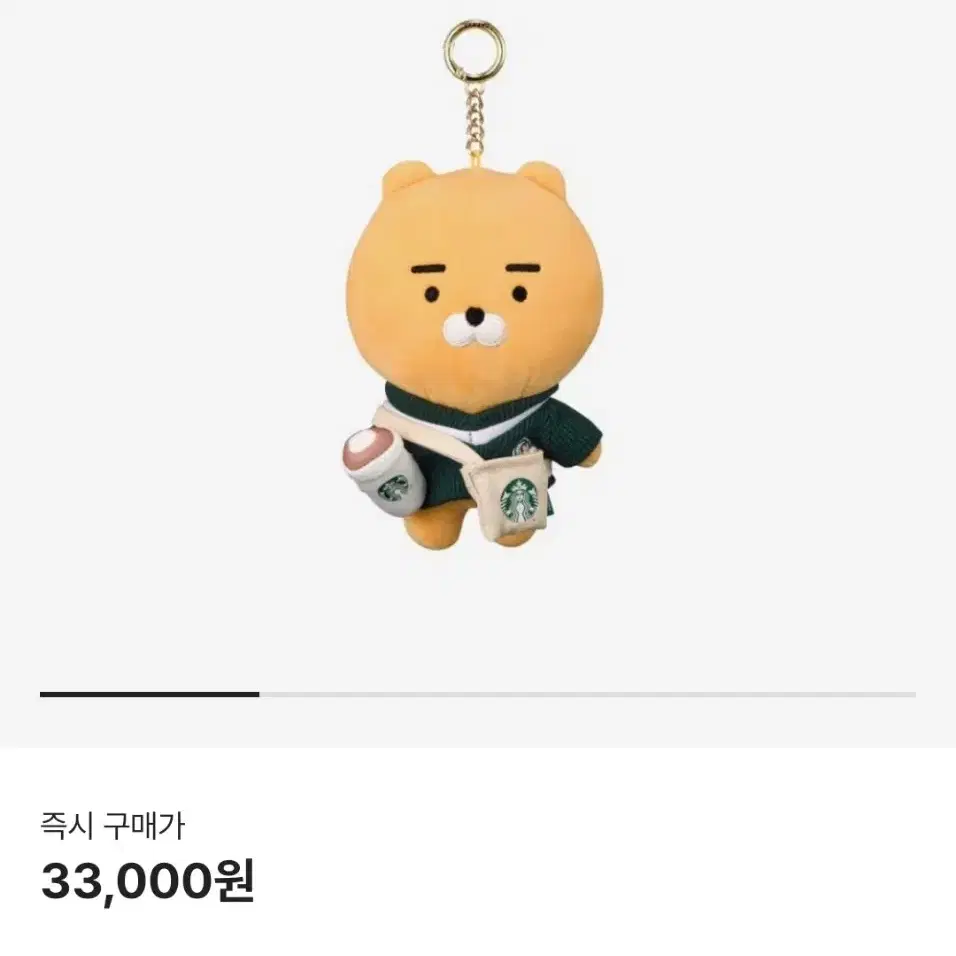Image resolution: width=956 pixels, height=956 pixels.
Task: Click the gold key ring atop the keychain
Action: coord(475,49)
